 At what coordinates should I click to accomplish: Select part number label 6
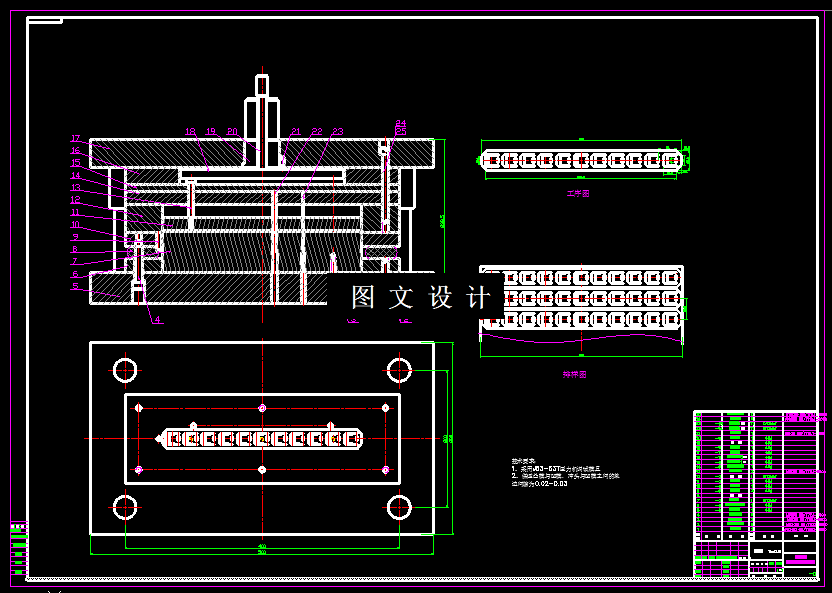pyautogui.click(x=75, y=274)
